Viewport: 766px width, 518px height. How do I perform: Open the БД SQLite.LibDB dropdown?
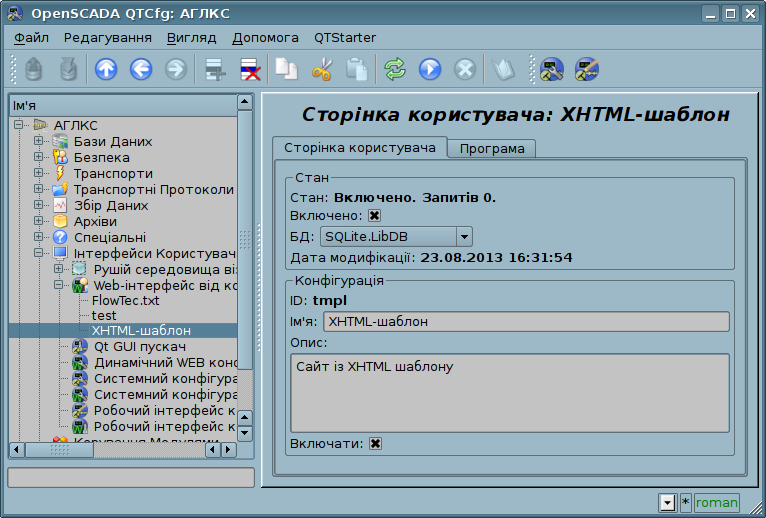click(x=396, y=237)
